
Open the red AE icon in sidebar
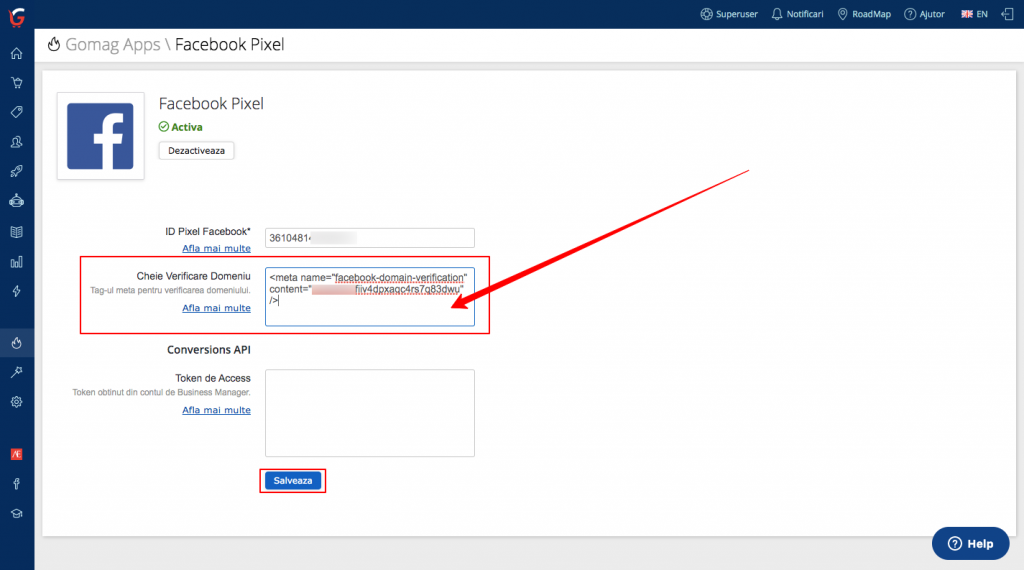(x=17, y=454)
